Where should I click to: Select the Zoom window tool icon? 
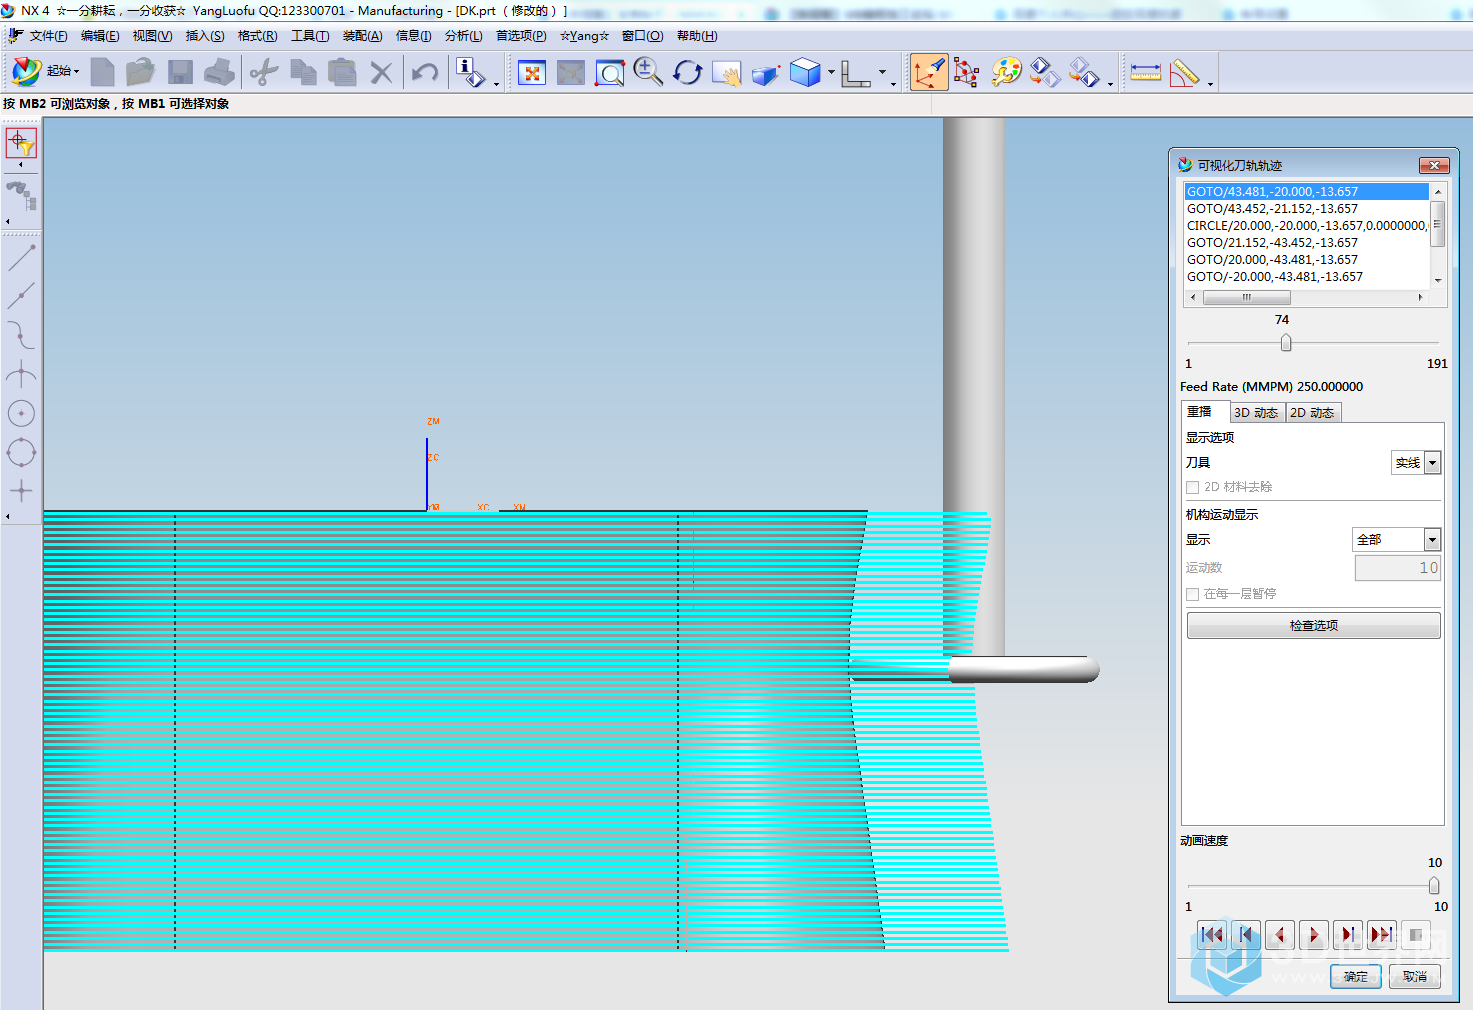click(x=609, y=73)
